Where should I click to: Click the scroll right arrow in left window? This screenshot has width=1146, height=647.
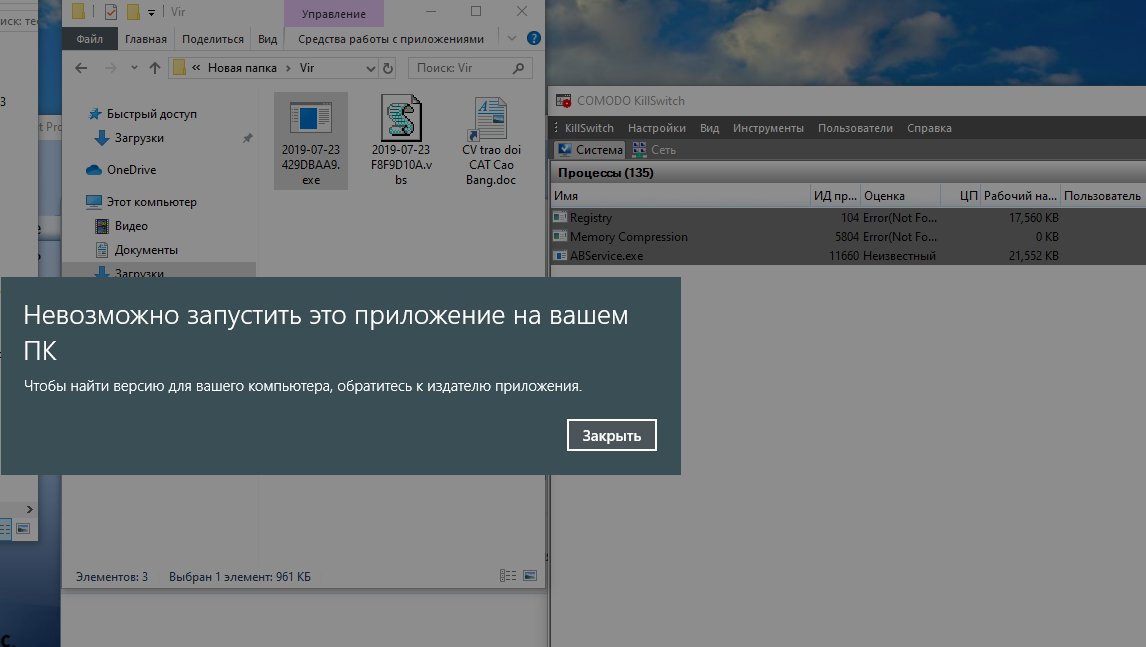click(29, 509)
